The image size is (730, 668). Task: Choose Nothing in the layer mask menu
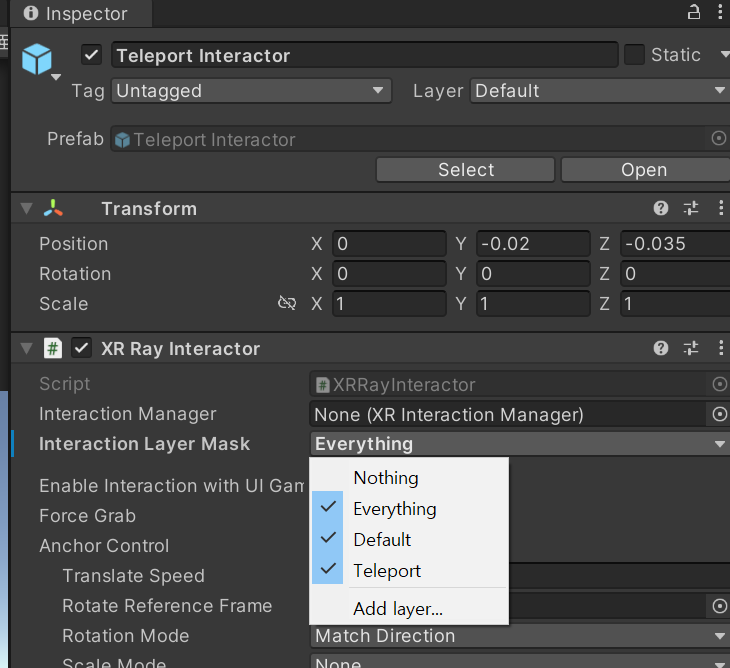click(409, 478)
